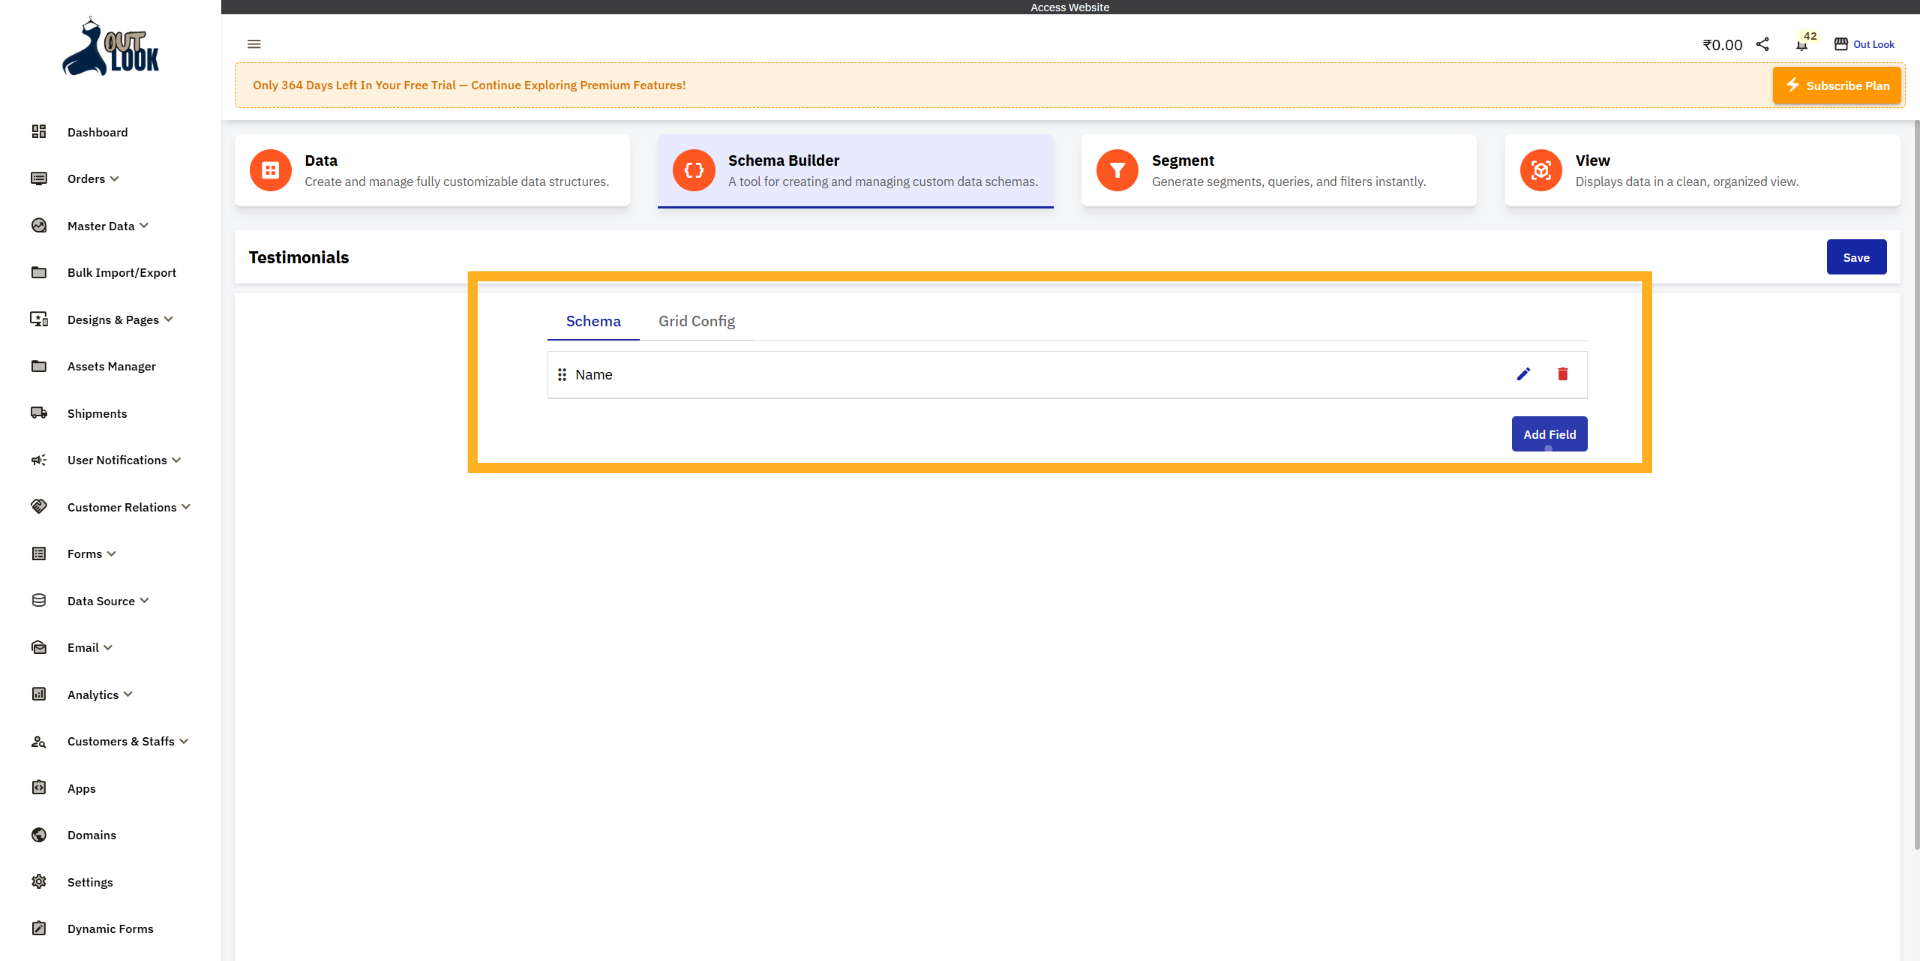Click the Segment funnel icon
Image resolution: width=1920 pixels, height=961 pixels.
[x=1117, y=170]
